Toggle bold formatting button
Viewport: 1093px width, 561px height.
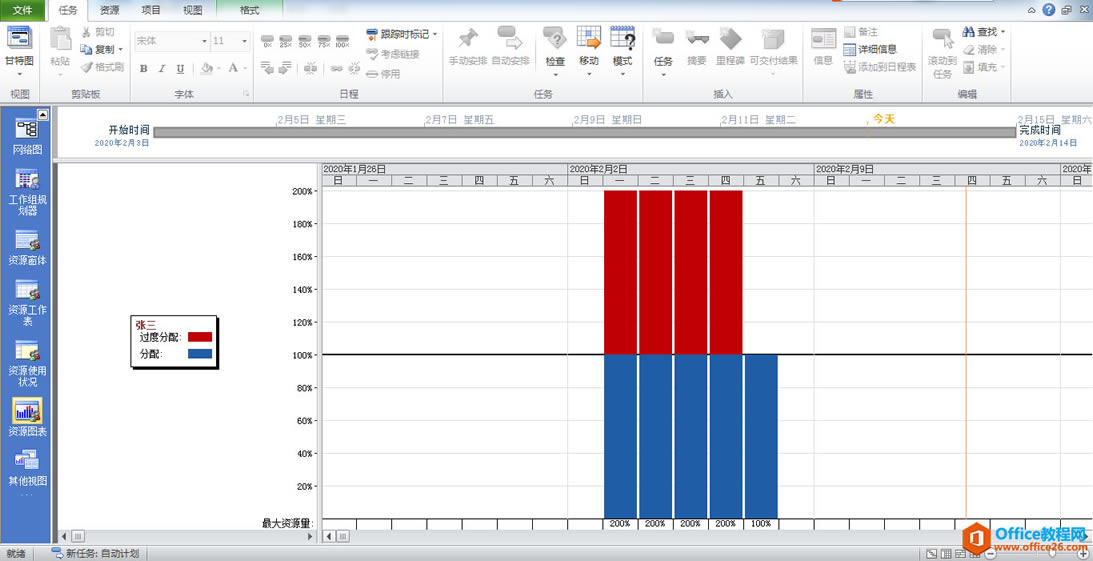(144, 69)
